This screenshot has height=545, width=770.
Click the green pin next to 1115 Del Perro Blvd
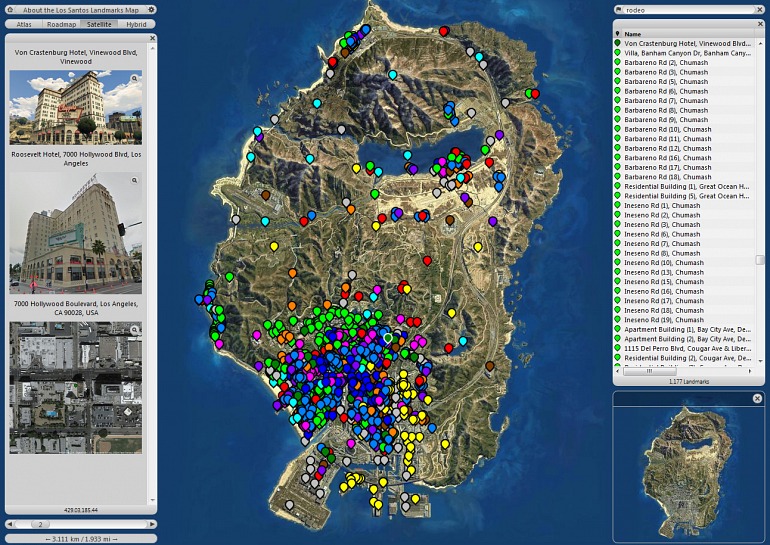pyautogui.click(x=617, y=348)
